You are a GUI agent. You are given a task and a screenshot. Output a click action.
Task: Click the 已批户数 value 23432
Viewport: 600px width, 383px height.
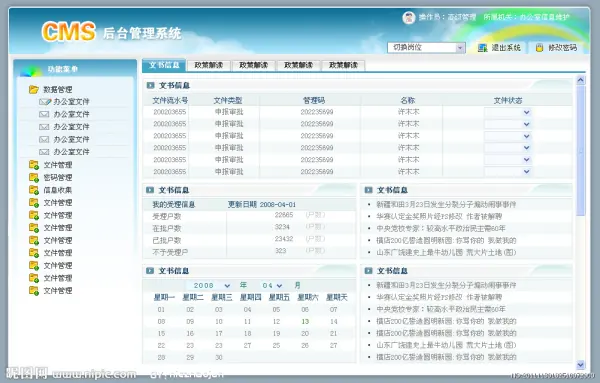pos(284,239)
